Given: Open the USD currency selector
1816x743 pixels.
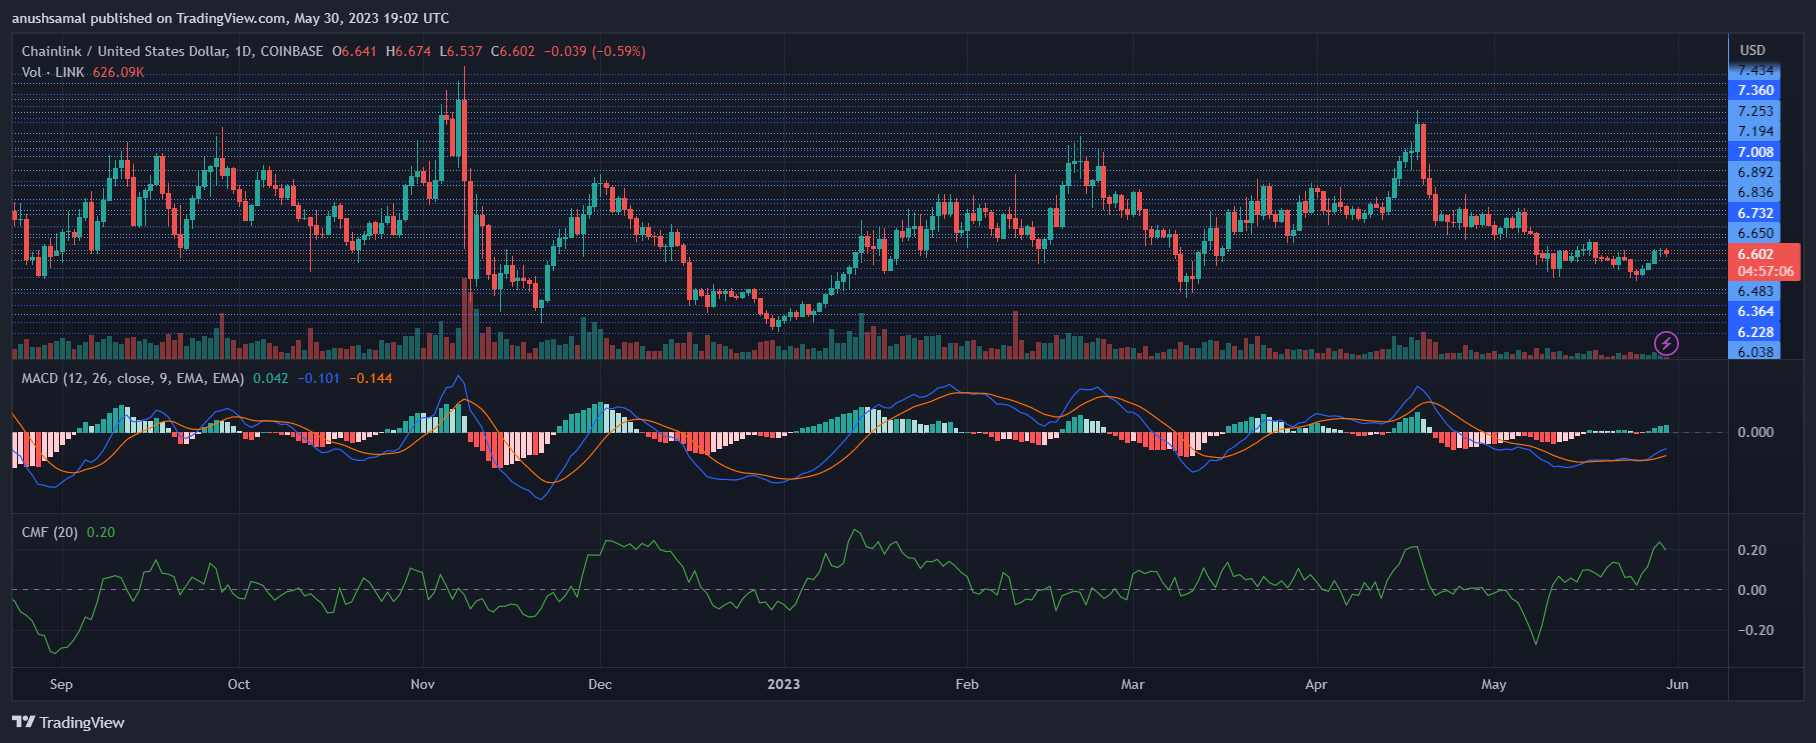Looking at the screenshot, I should (x=1752, y=50).
